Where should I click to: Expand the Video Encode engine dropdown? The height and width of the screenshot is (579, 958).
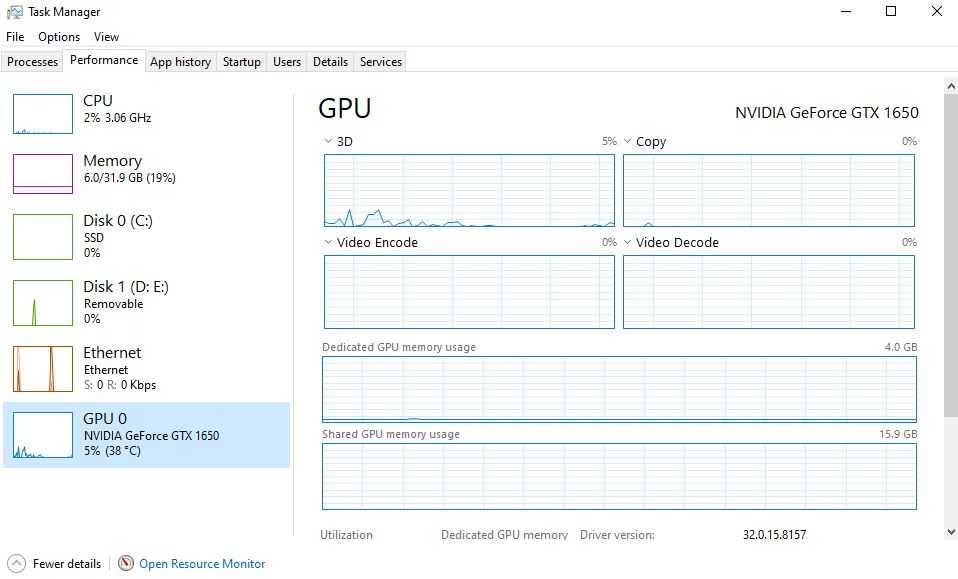pos(329,243)
